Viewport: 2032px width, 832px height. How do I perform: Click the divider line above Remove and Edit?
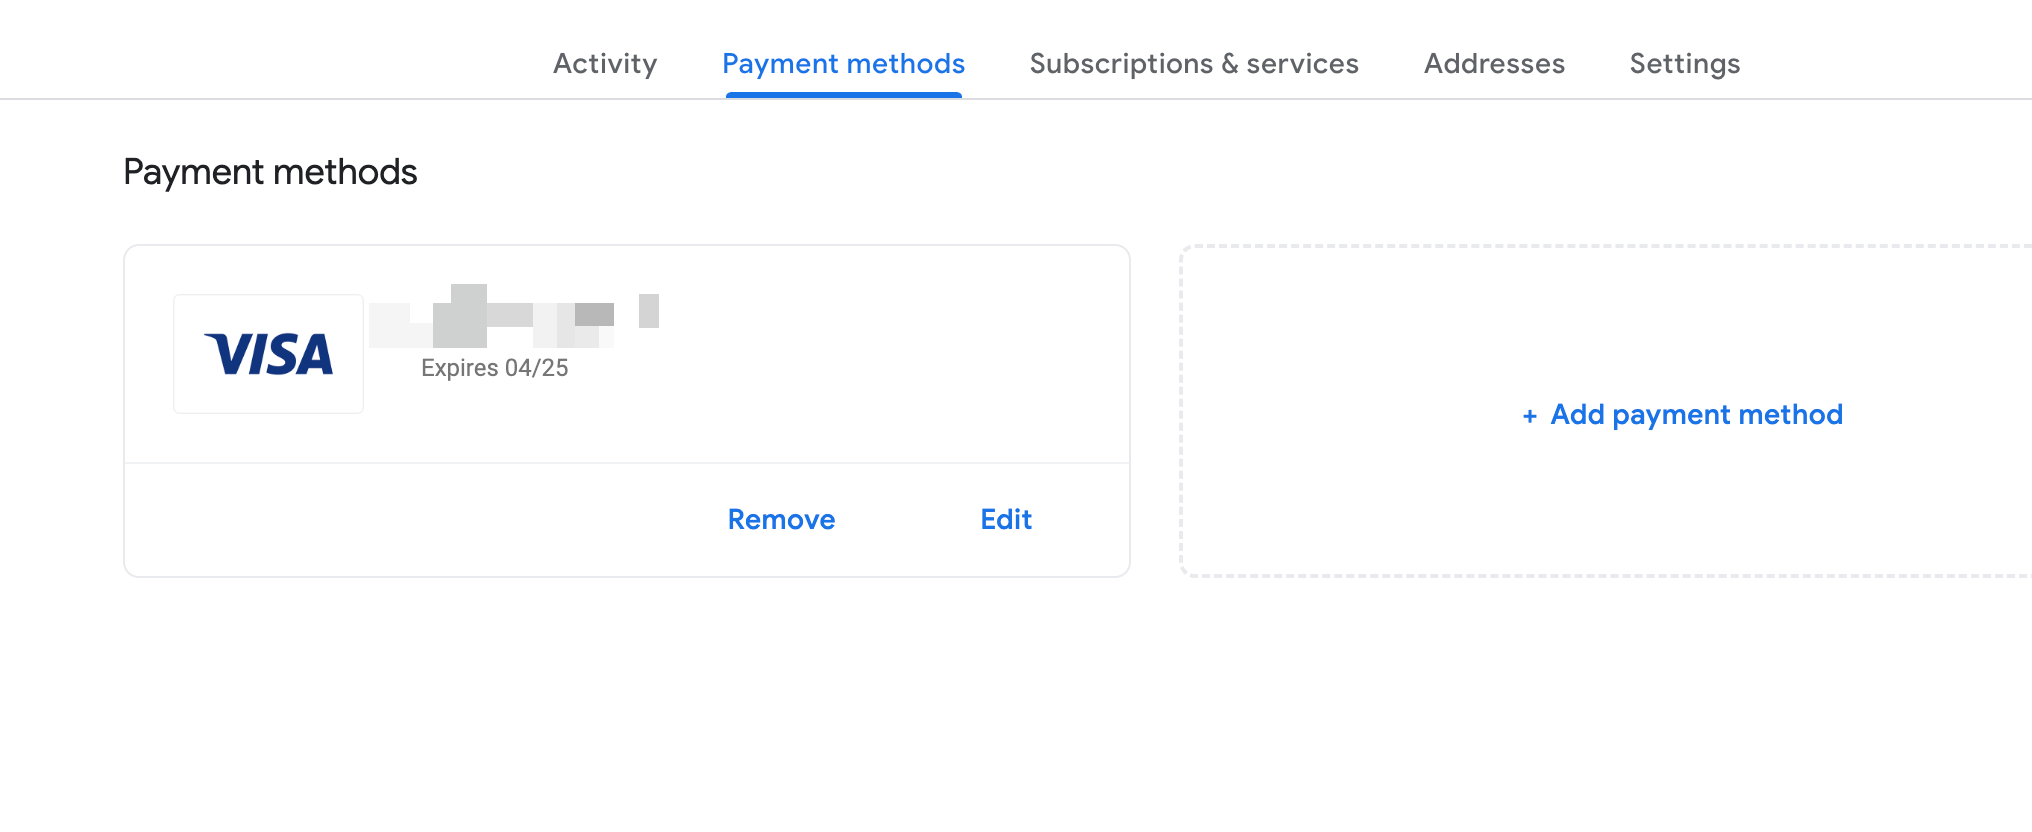pyautogui.click(x=627, y=463)
